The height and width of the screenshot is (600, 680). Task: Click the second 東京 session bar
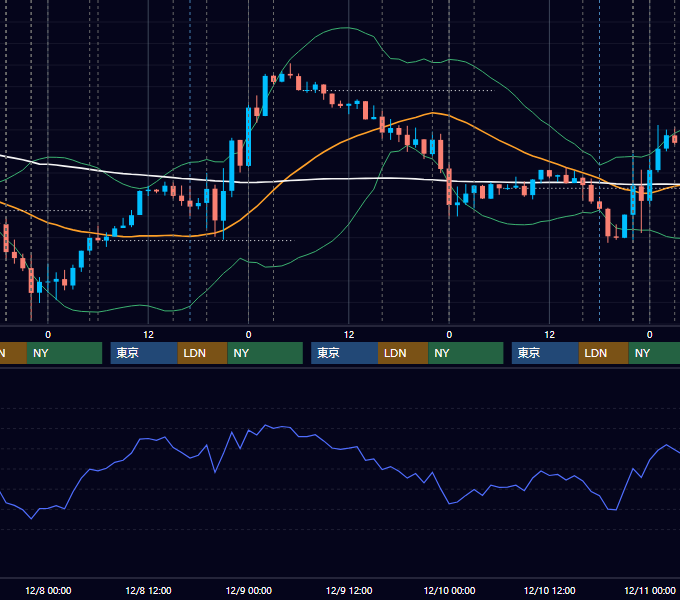pos(344,353)
